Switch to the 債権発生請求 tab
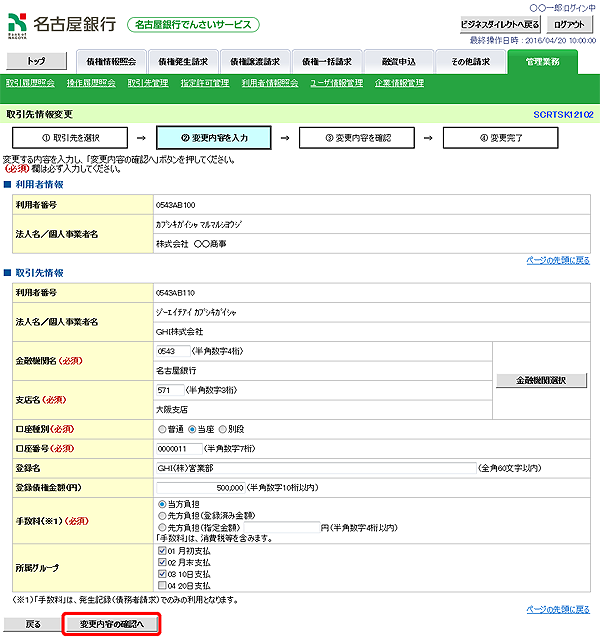Viewport: 600px width, 638px height. [x=183, y=62]
